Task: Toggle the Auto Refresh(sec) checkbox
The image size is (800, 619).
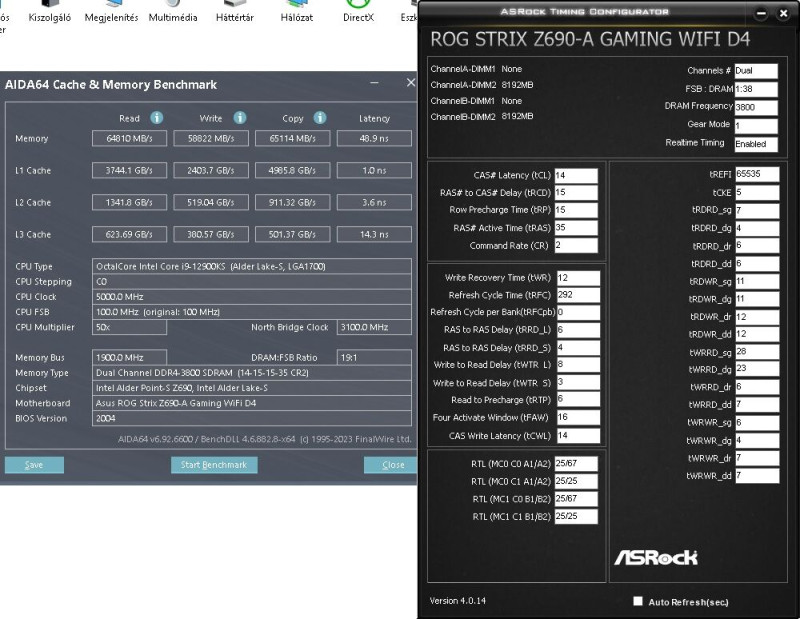Action: click(x=638, y=601)
